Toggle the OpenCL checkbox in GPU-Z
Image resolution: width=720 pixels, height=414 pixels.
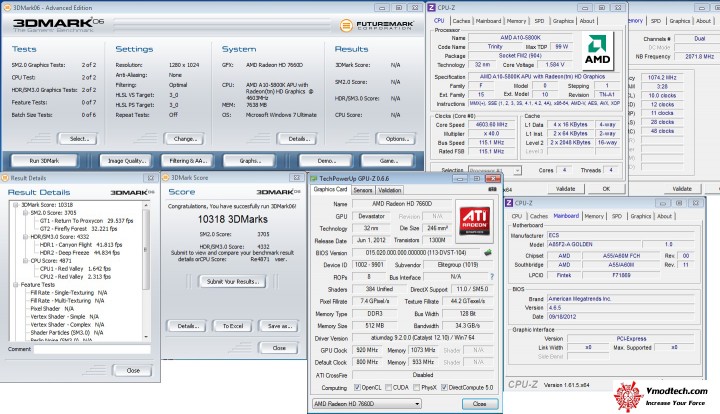tap(358, 385)
